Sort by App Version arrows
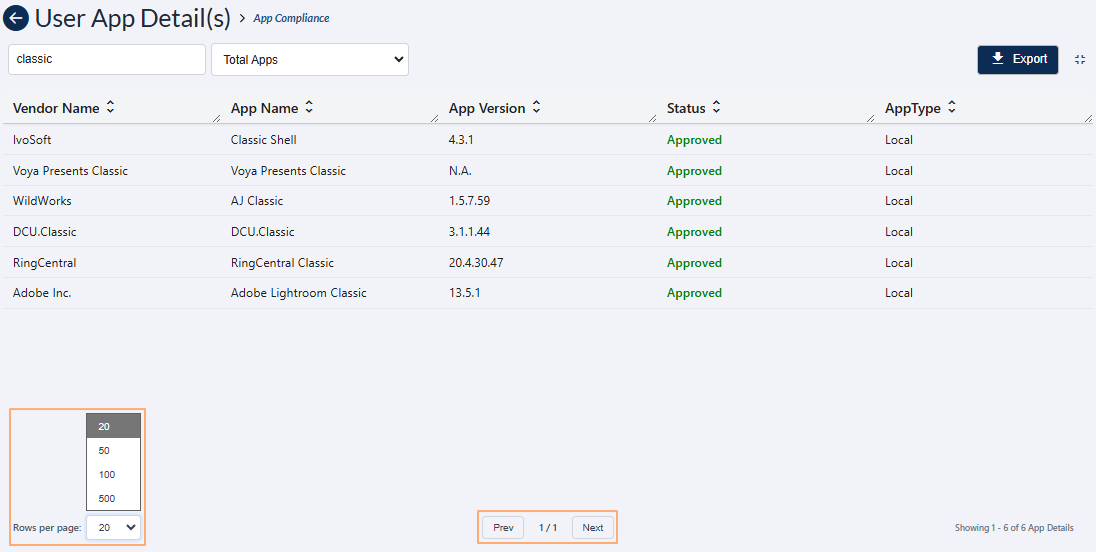 536,108
